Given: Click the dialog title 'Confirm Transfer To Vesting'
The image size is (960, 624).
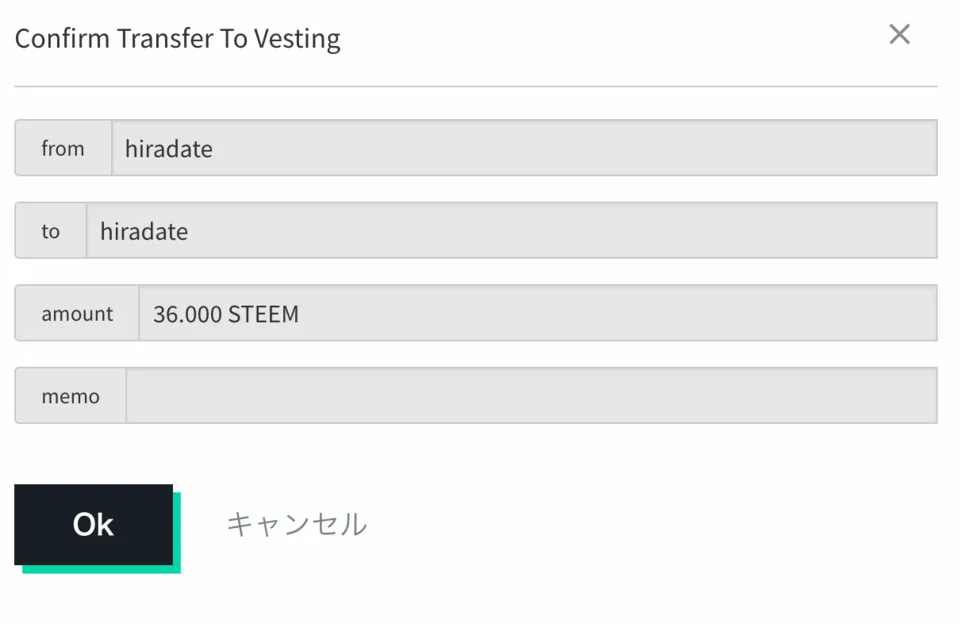Looking at the screenshot, I should 177,39.
